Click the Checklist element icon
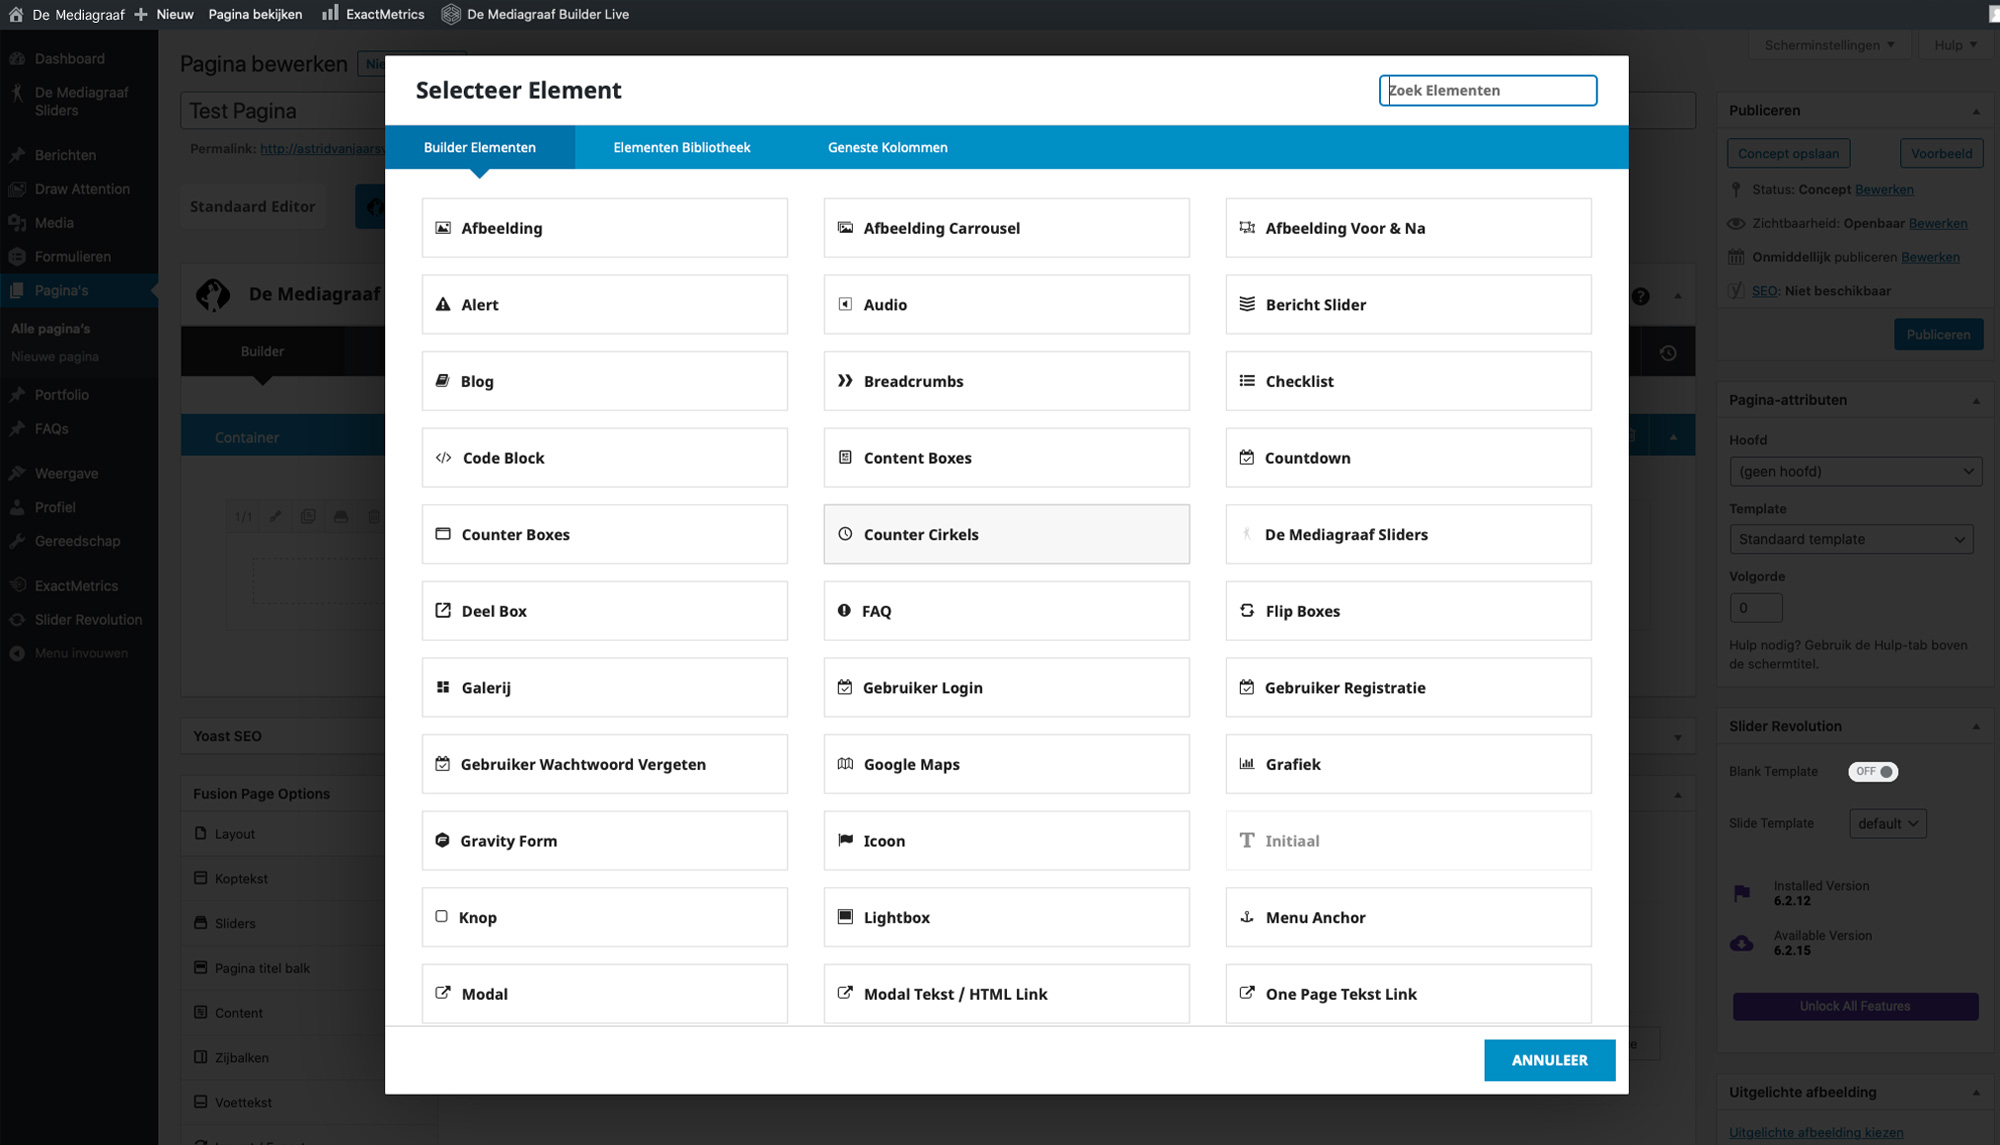The height and width of the screenshot is (1145, 2000). click(x=1247, y=381)
